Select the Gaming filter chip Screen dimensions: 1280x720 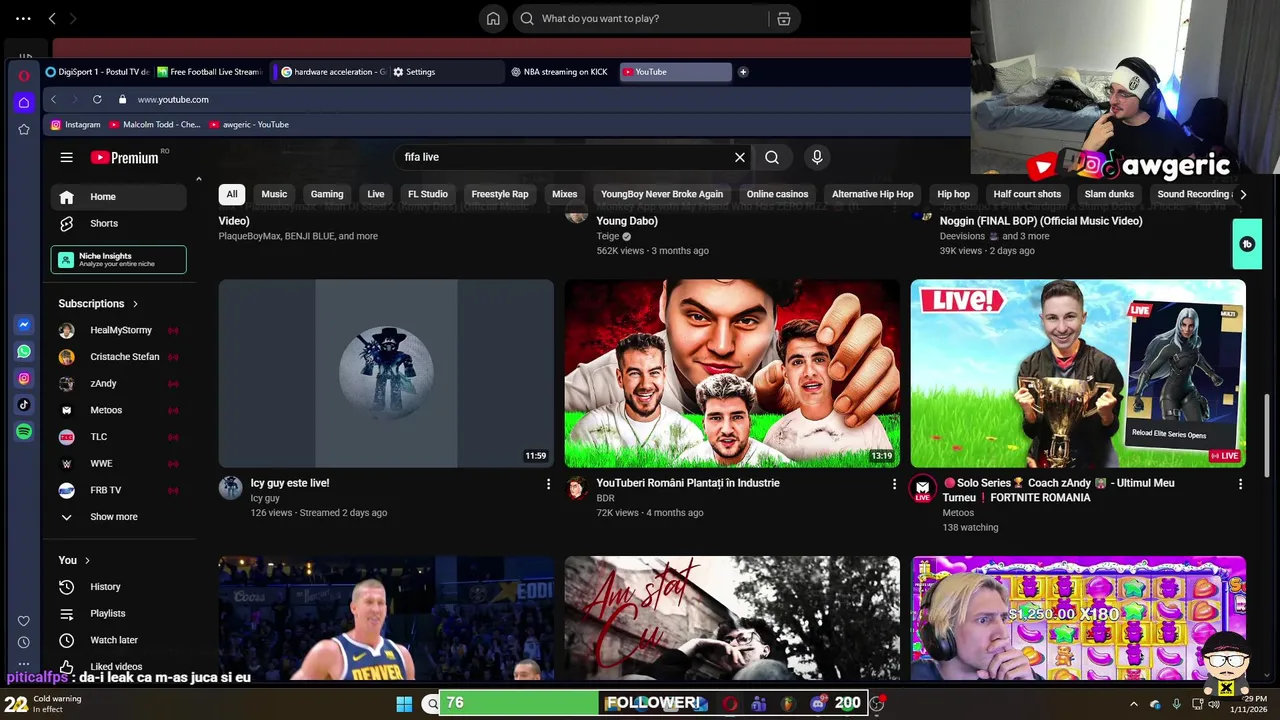[327, 194]
